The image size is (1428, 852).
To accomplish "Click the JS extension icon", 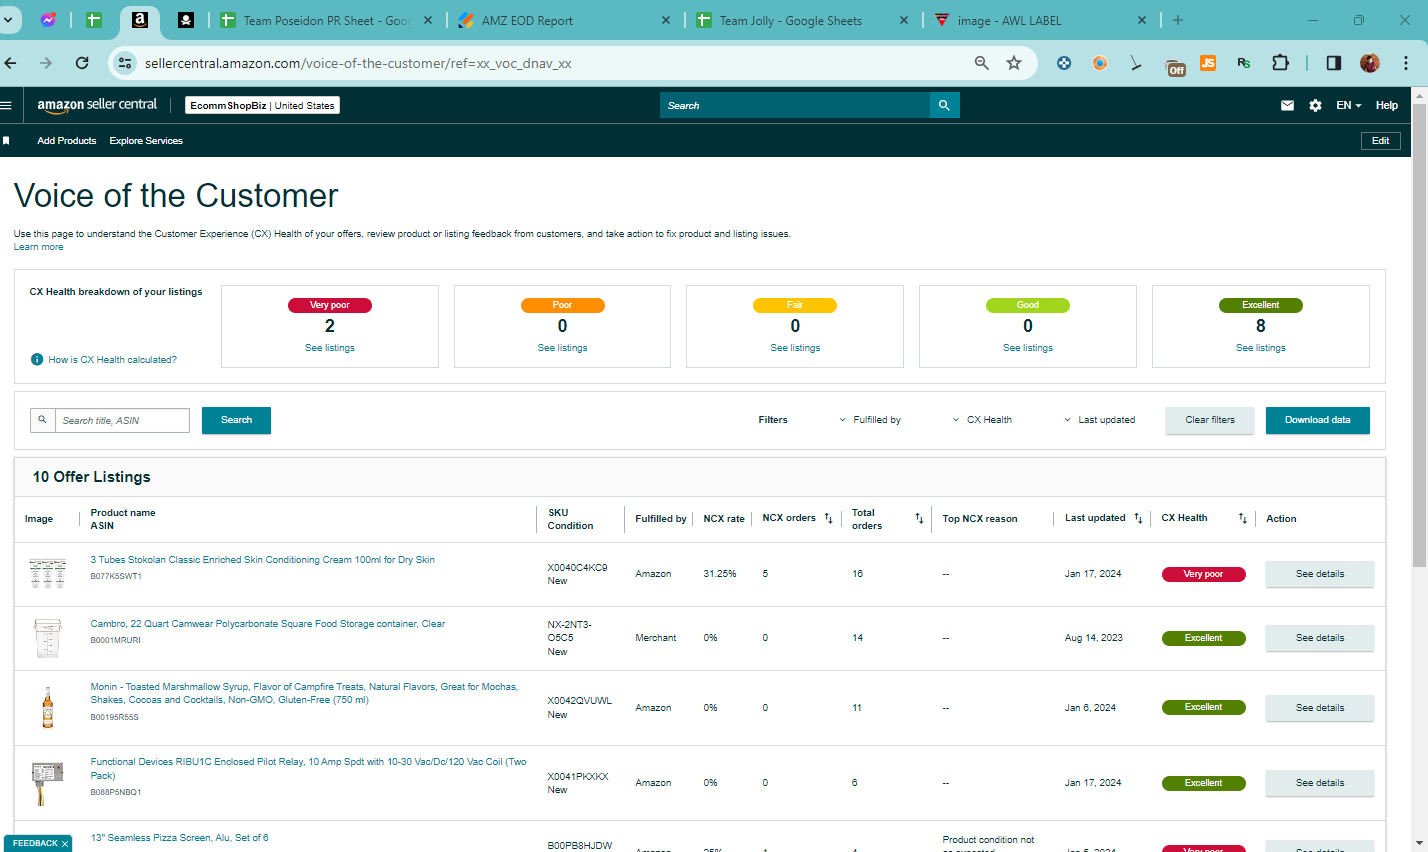I will coord(1208,63).
